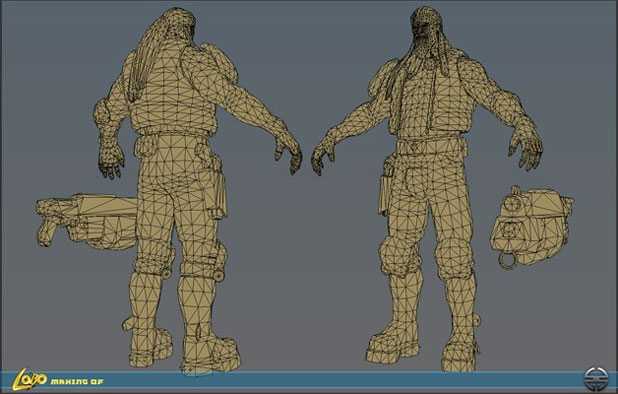Select the back-view character's head
The image size is (618, 394).
tap(179, 24)
